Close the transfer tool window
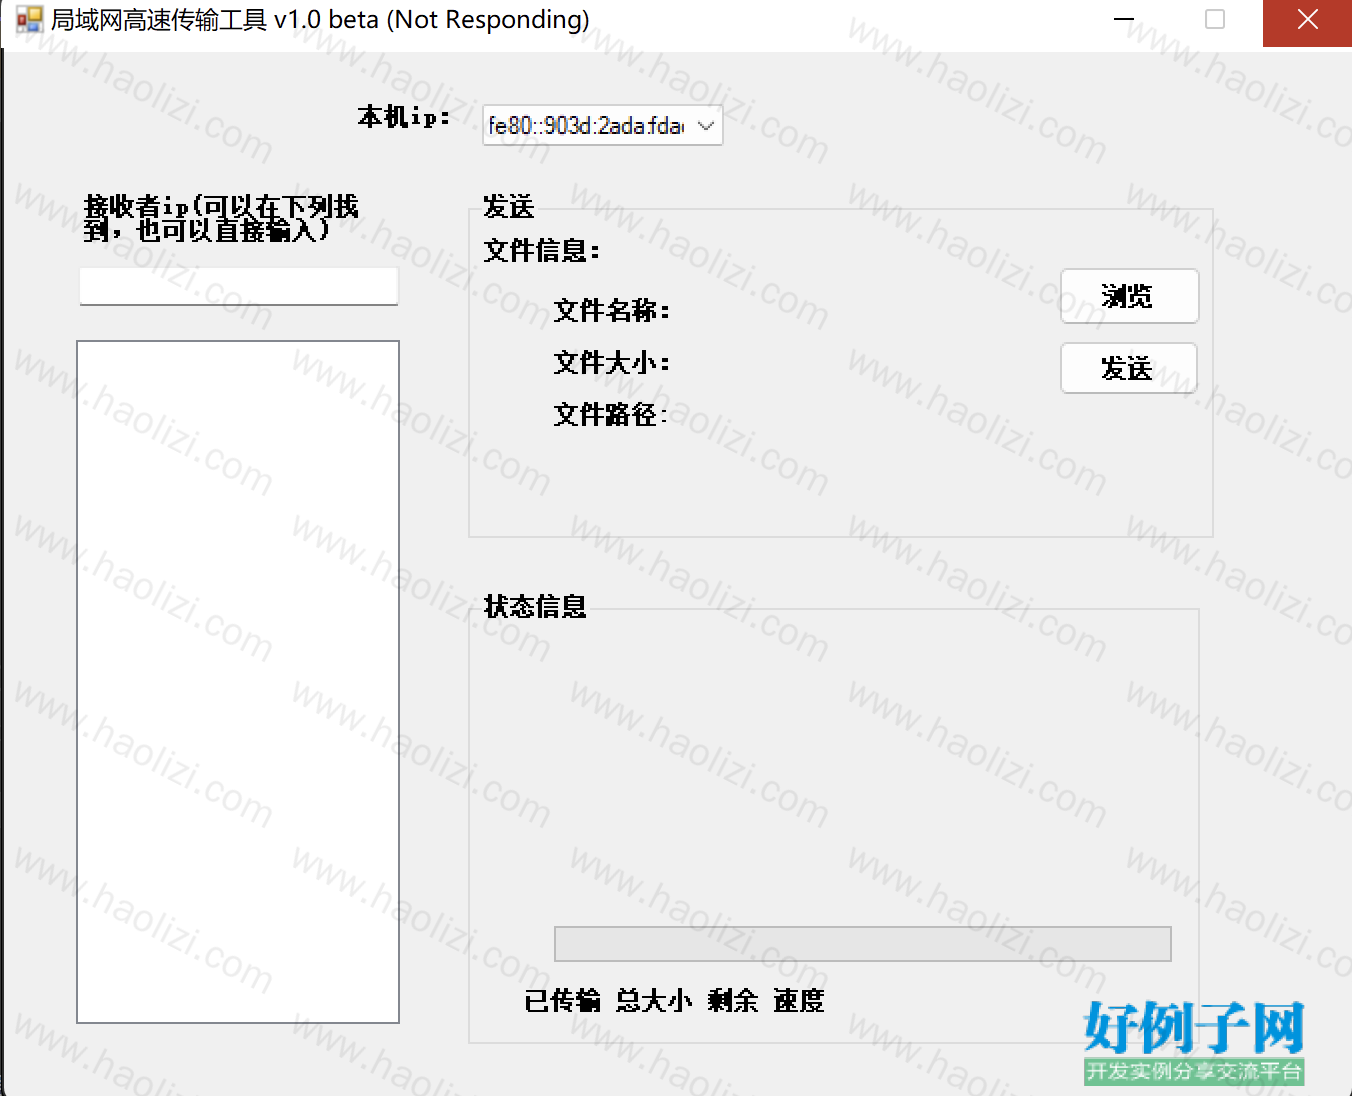1352x1096 pixels. point(1307,20)
